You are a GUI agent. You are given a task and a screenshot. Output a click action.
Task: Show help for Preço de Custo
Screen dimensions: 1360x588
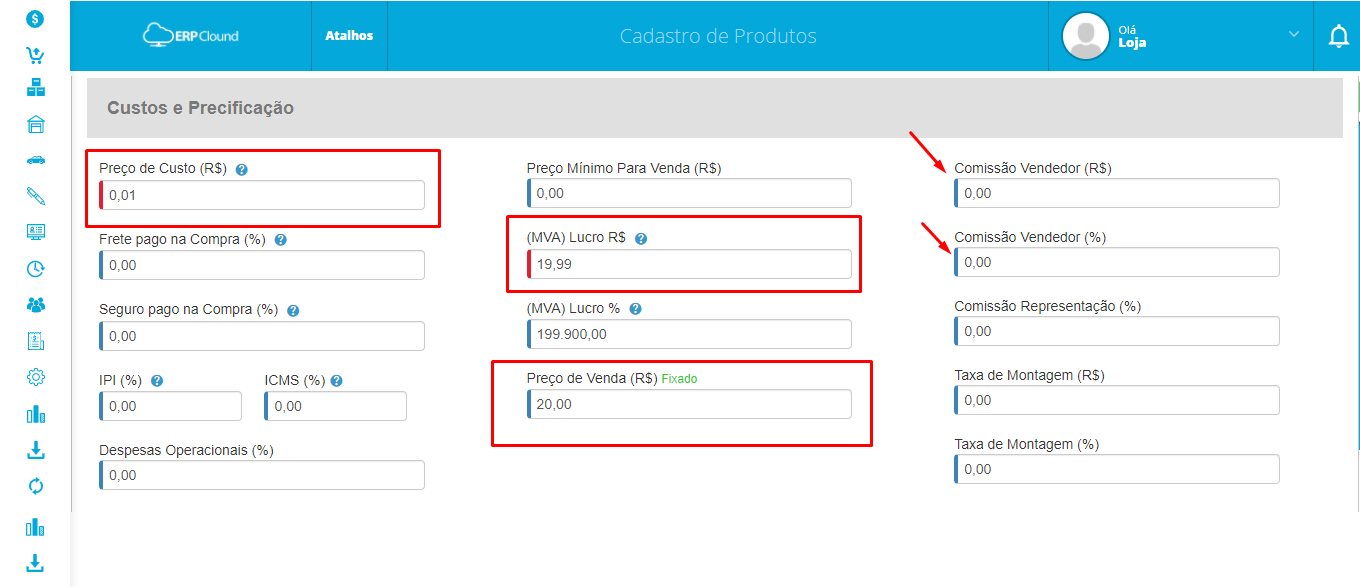pyautogui.click(x=241, y=170)
